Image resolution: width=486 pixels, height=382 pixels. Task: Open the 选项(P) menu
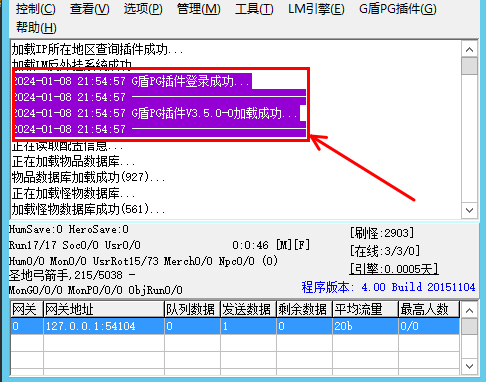tap(143, 9)
